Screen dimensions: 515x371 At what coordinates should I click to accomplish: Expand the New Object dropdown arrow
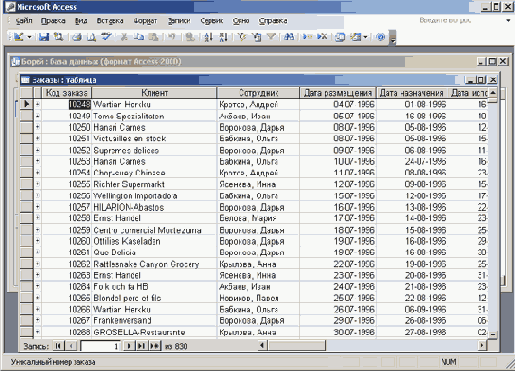tap(365, 37)
